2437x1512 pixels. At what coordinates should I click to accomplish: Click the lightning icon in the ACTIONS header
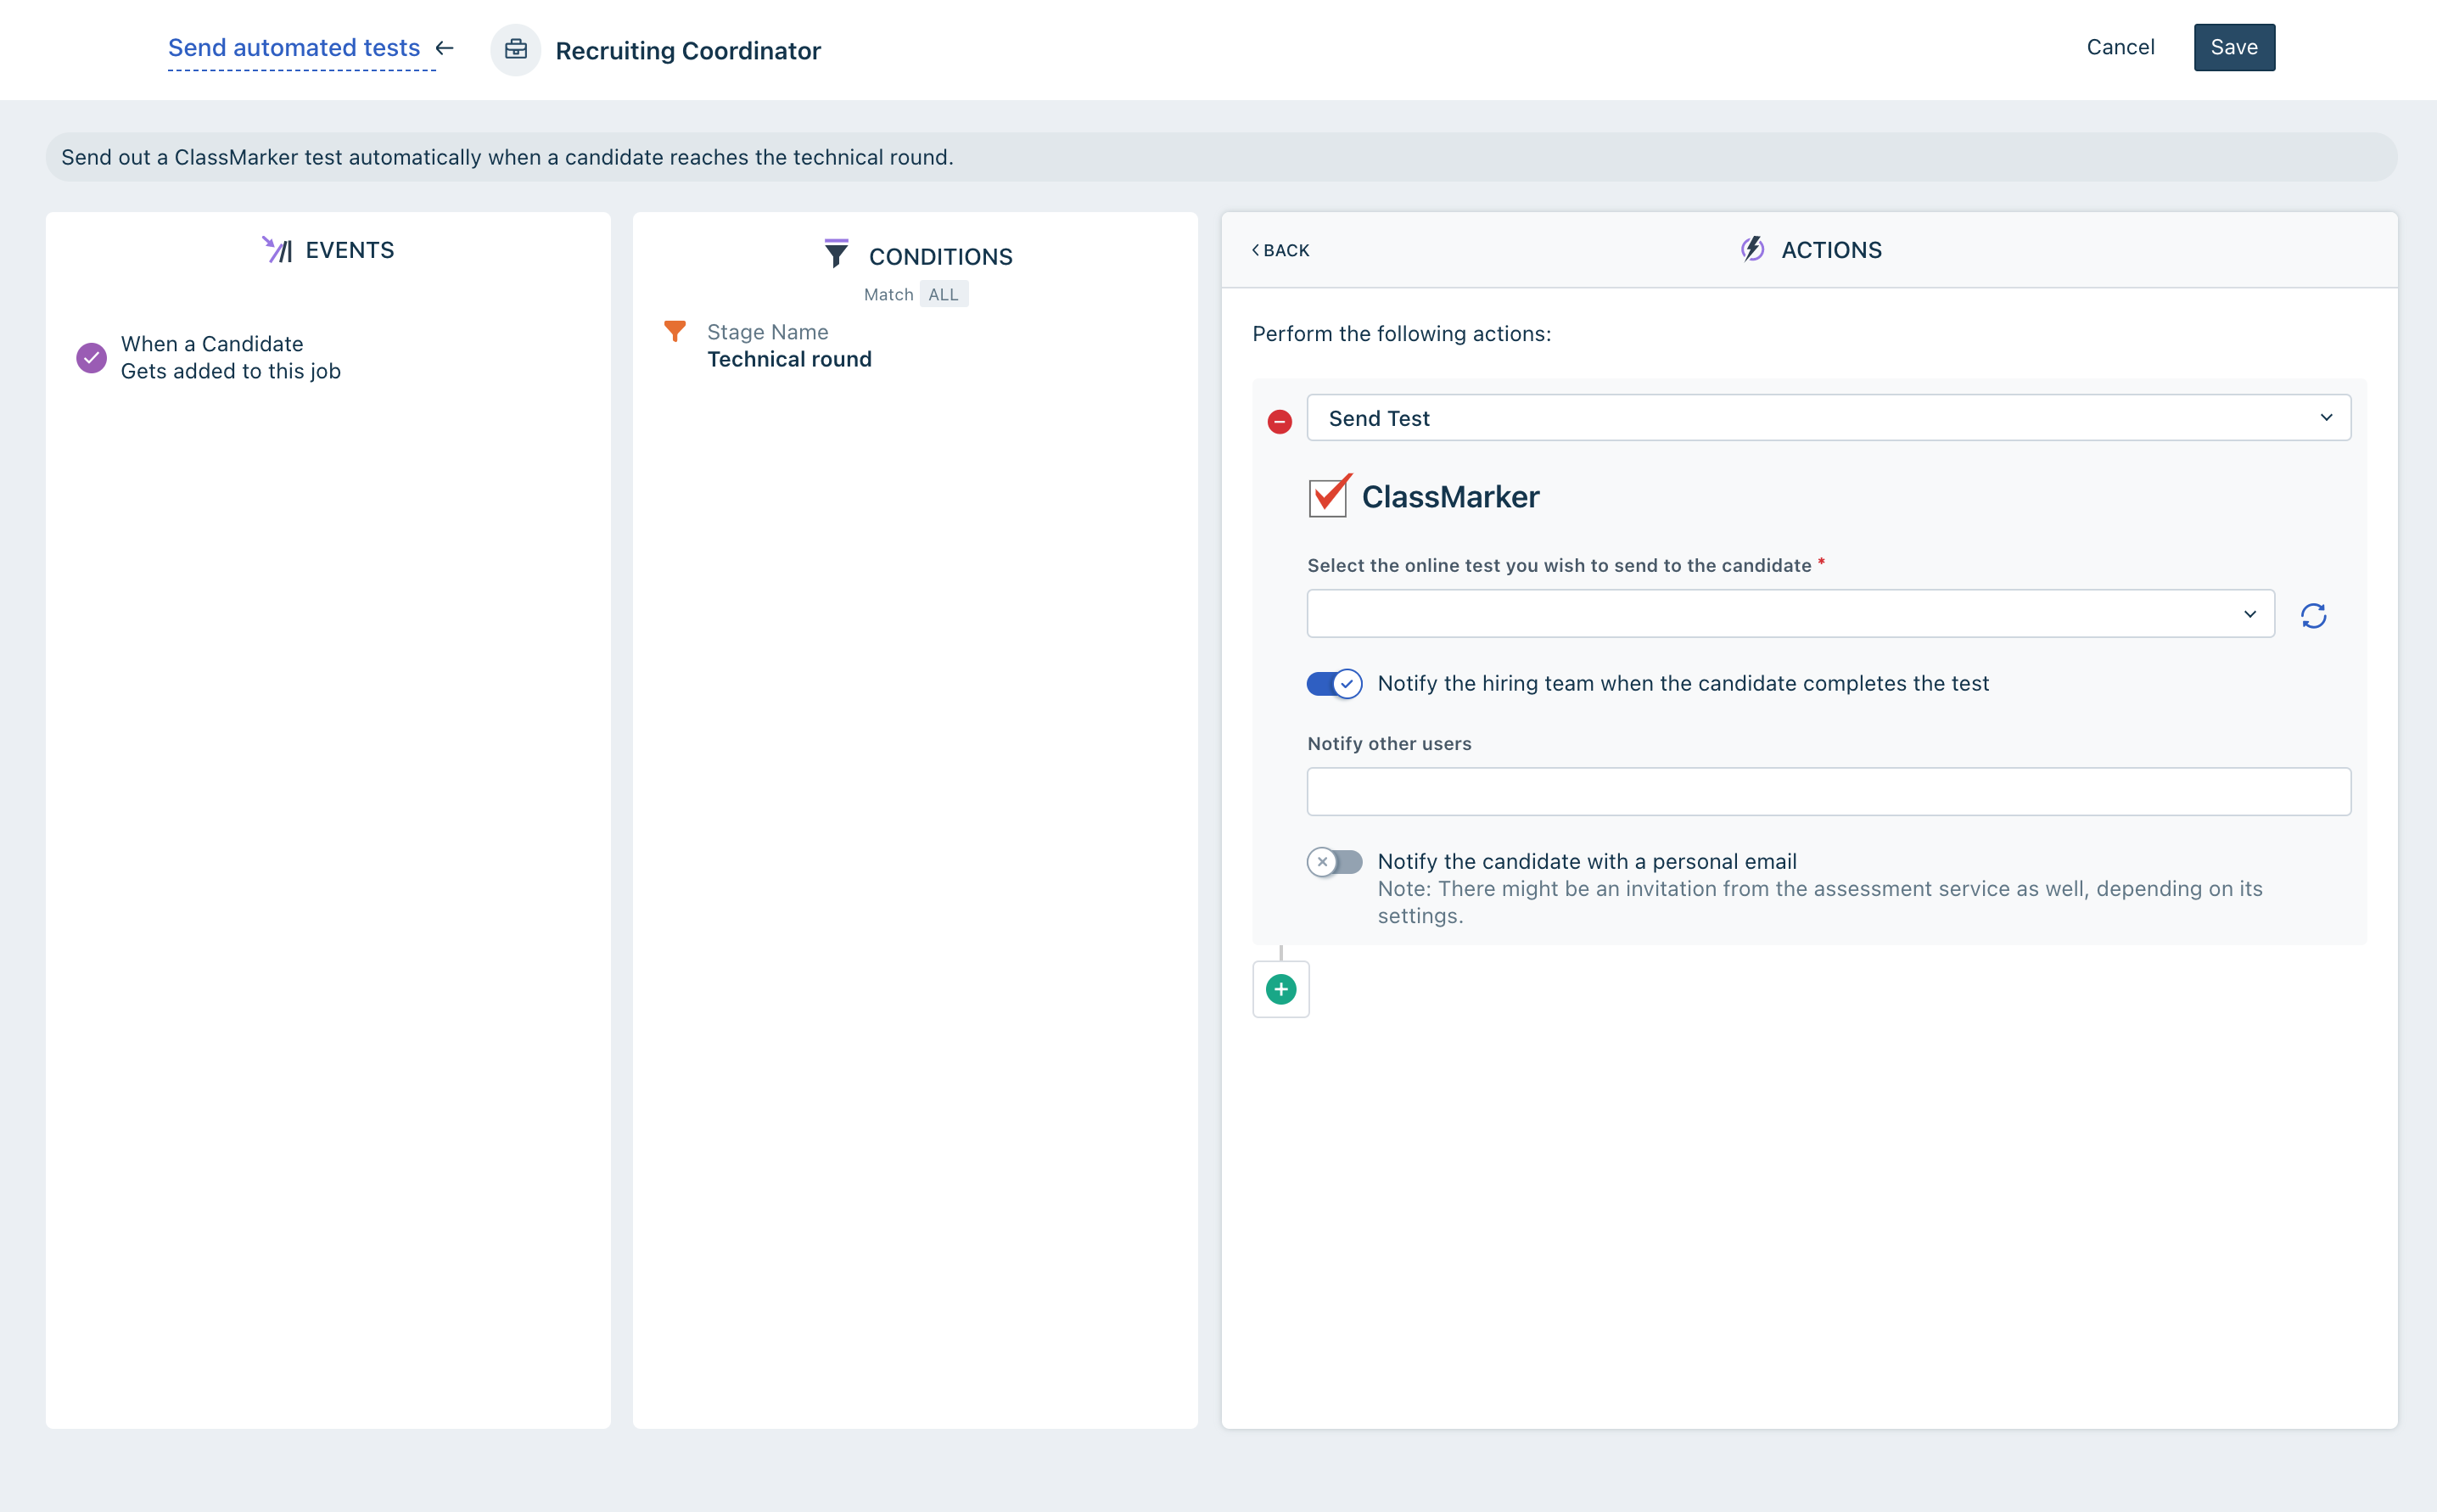(x=1752, y=249)
